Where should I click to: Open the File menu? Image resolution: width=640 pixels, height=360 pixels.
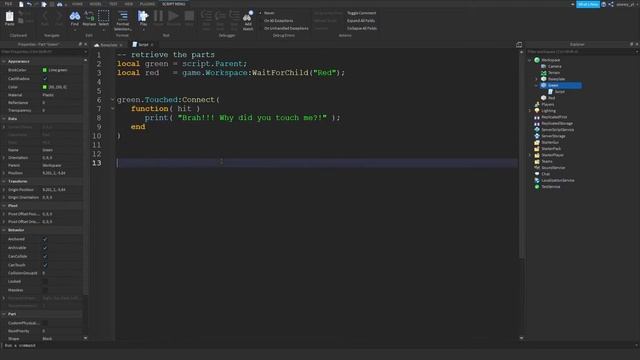tap(8, 4)
